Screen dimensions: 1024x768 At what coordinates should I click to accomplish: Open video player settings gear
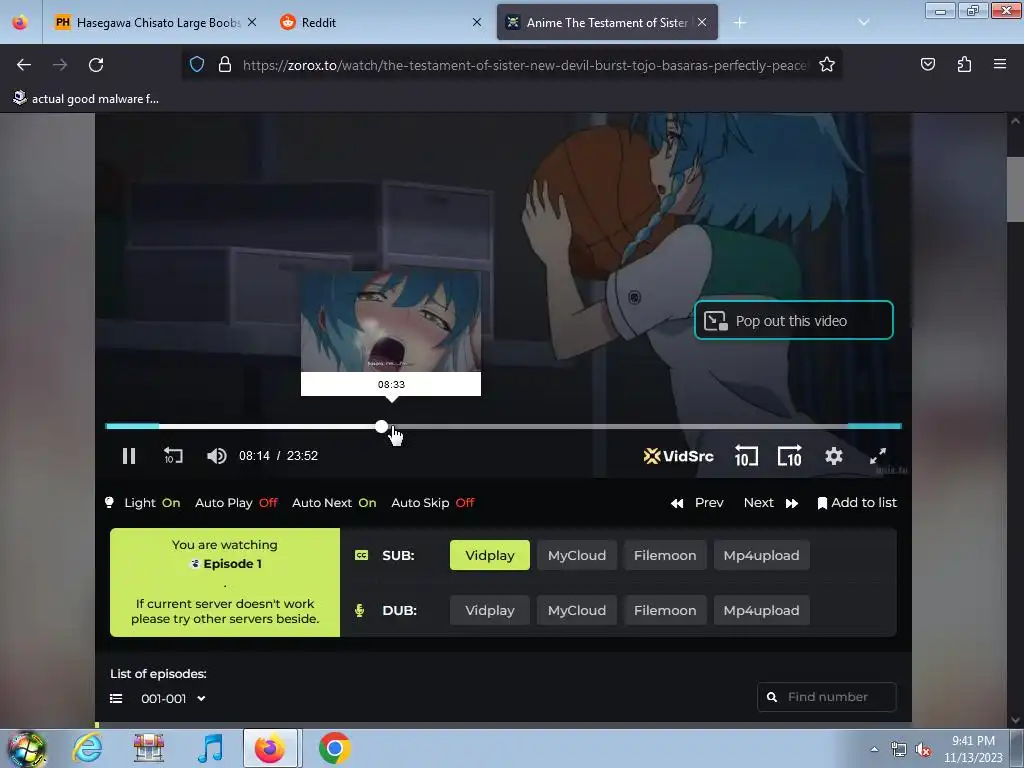833,456
